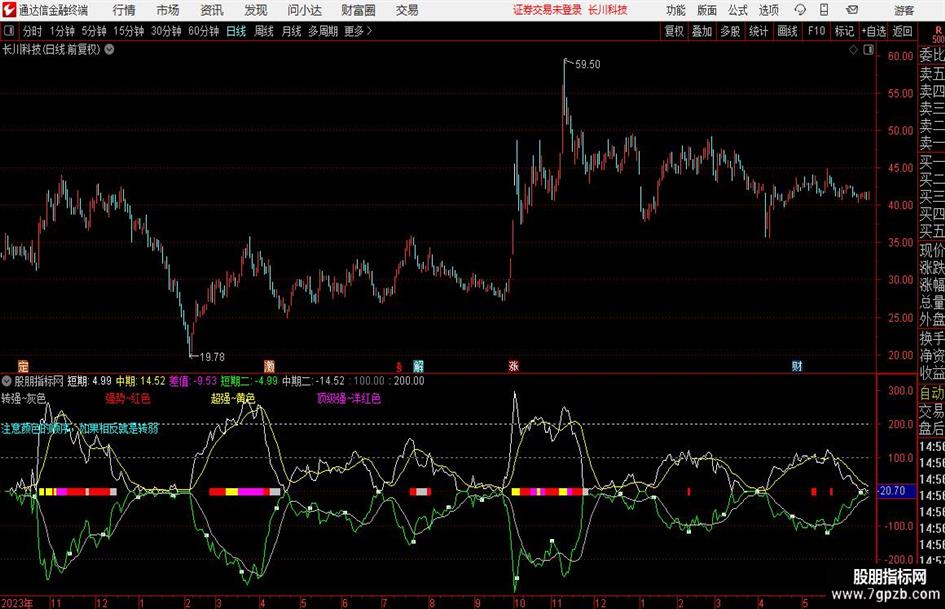Expand 更多 period options
Viewport: 945px width, 609px height.
pos(358,31)
